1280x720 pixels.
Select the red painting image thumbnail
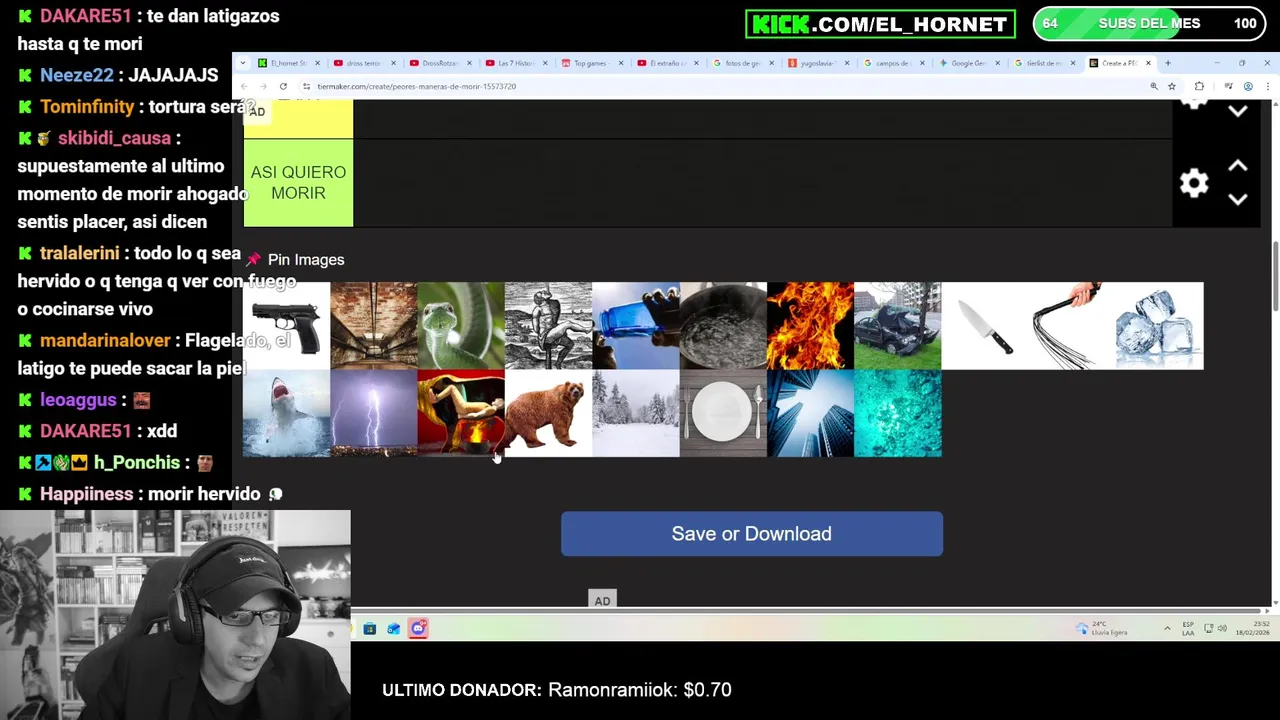pos(461,413)
